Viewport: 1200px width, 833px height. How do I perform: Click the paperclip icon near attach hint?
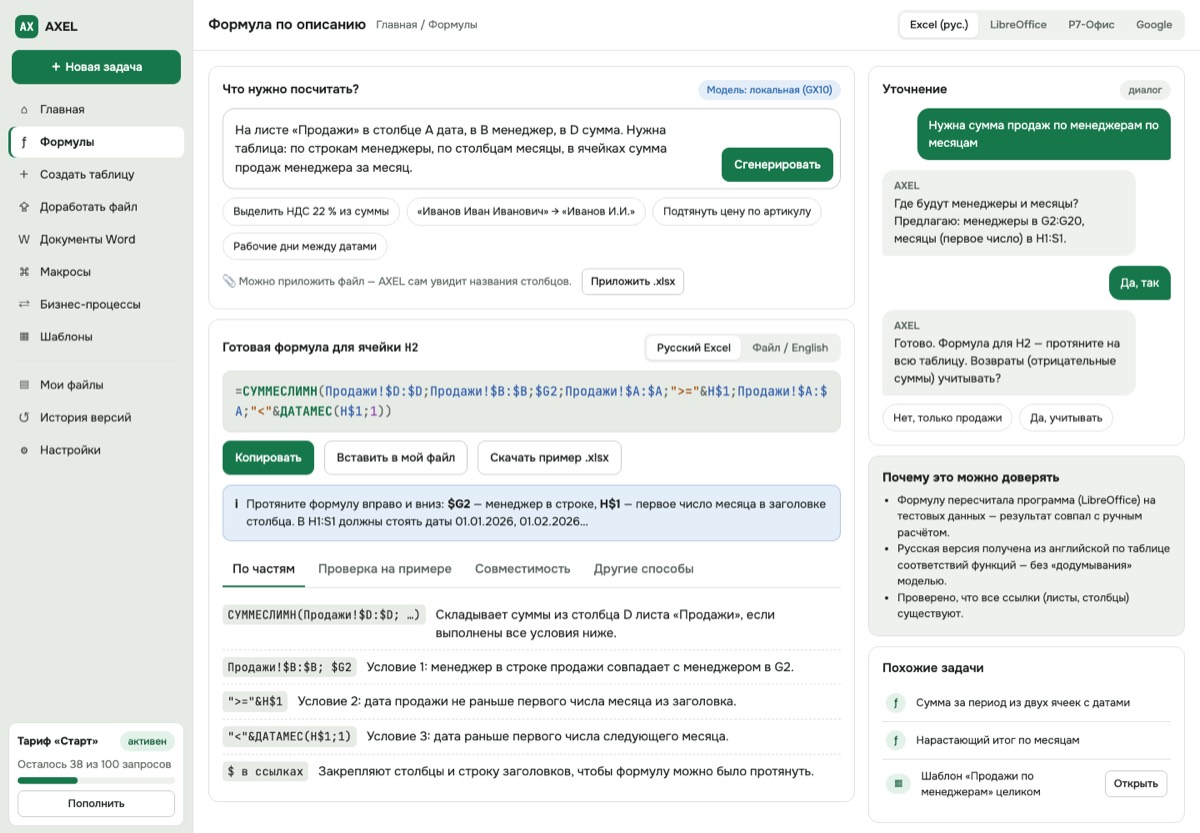229,281
